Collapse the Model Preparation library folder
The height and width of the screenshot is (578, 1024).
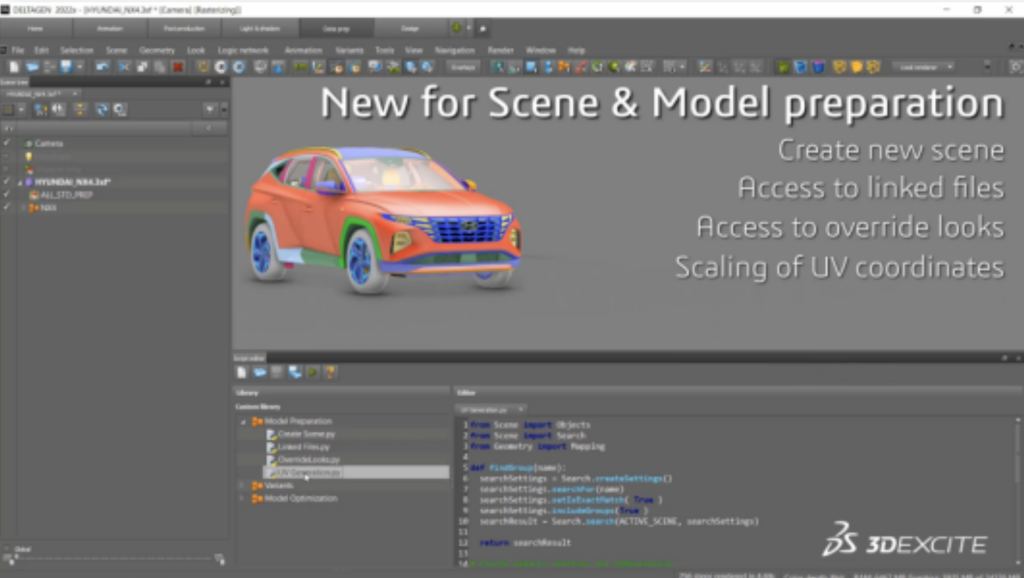click(x=241, y=422)
